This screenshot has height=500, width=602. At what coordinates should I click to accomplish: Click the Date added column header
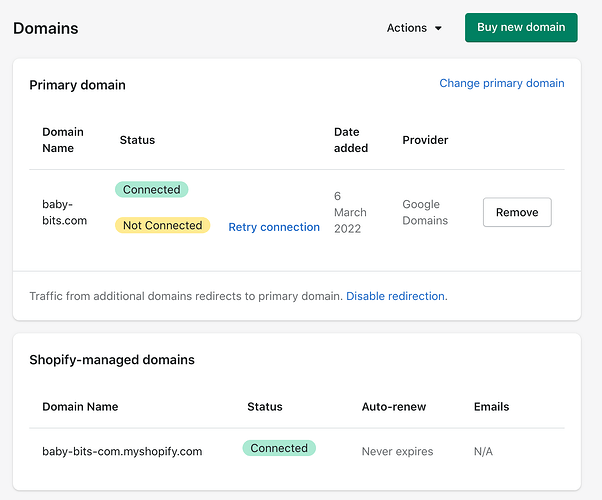tap(351, 140)
